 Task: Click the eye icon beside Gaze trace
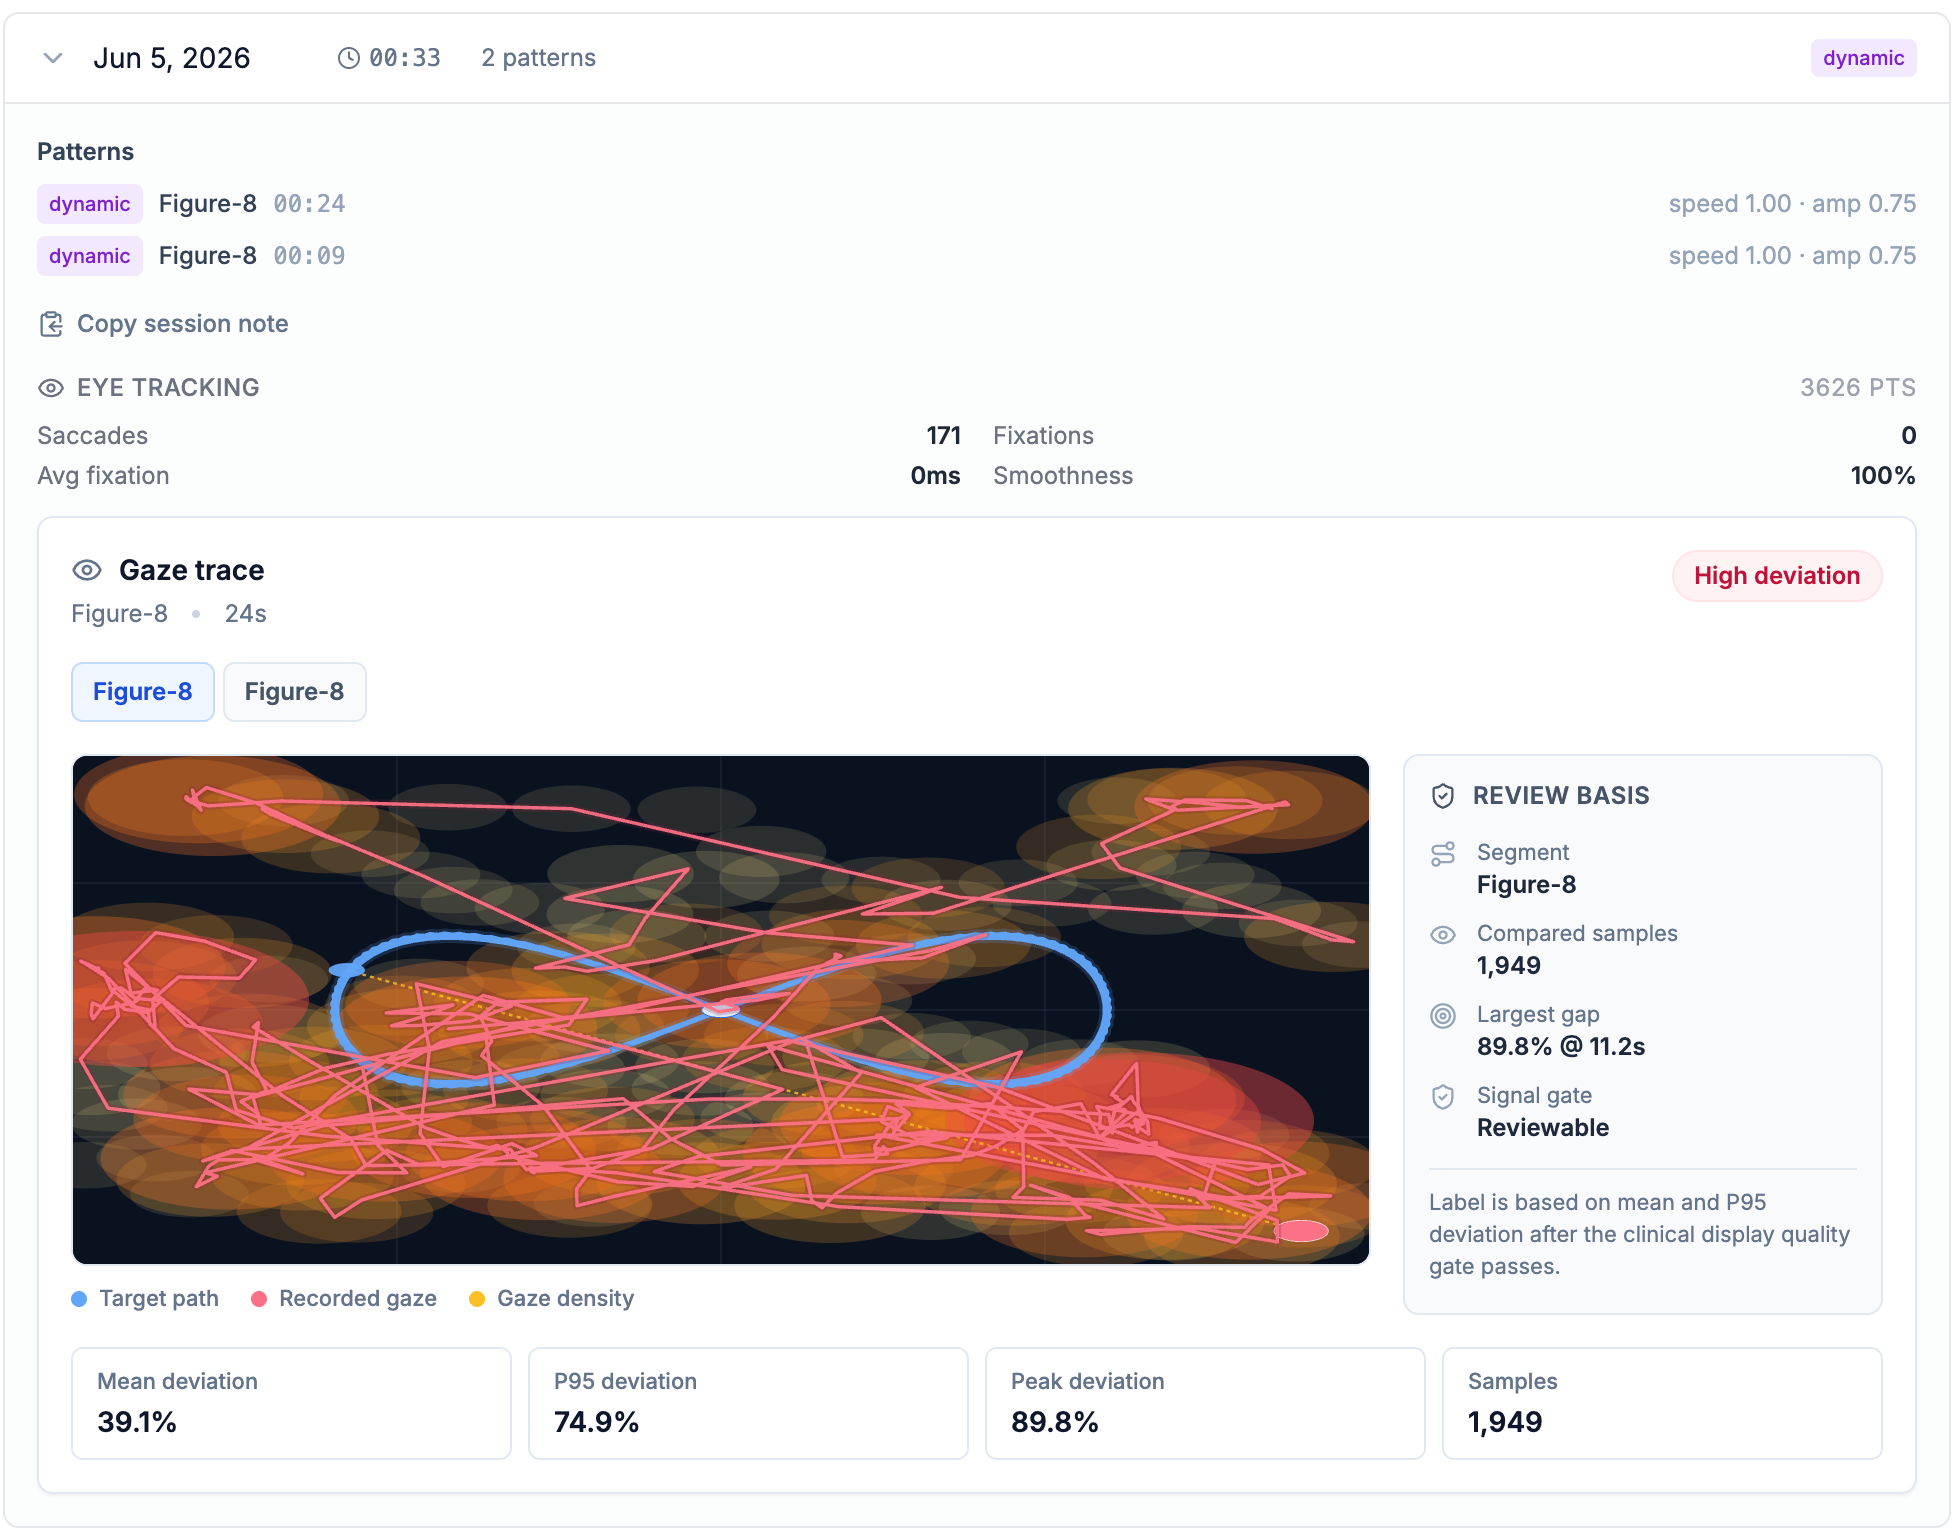[87, 570]
